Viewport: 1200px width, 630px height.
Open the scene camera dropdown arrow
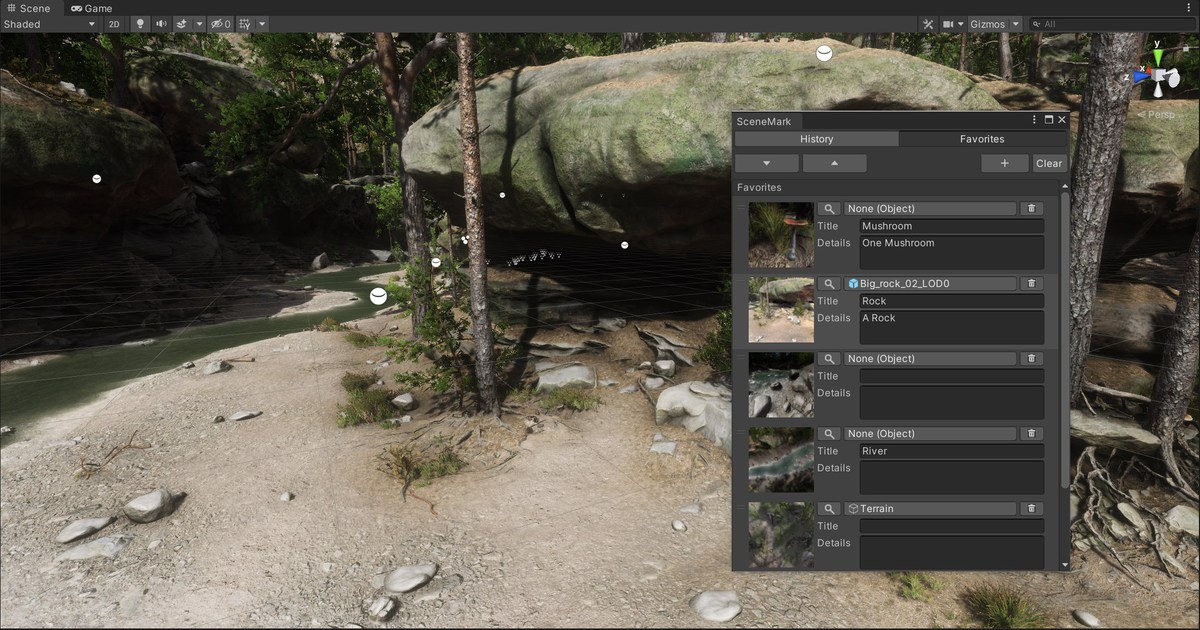point(960,23)
